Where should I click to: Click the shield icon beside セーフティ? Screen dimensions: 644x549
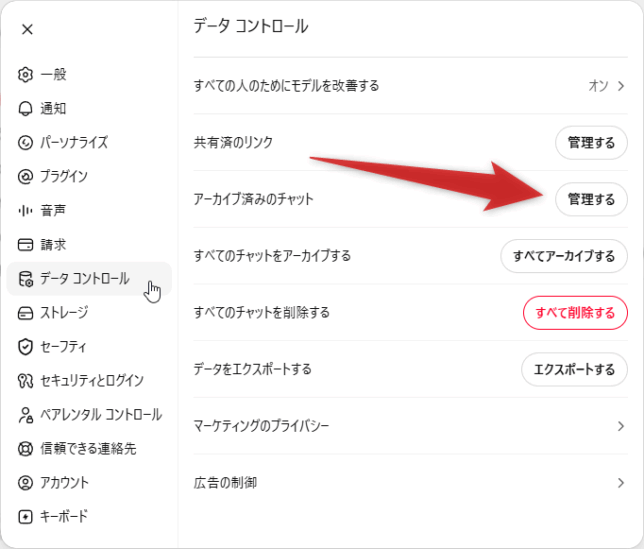click(25, 347)
